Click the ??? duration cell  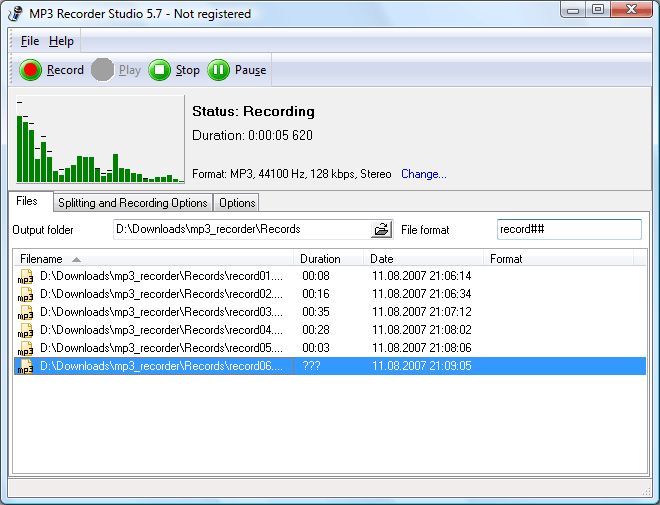(x=311, y=366)
